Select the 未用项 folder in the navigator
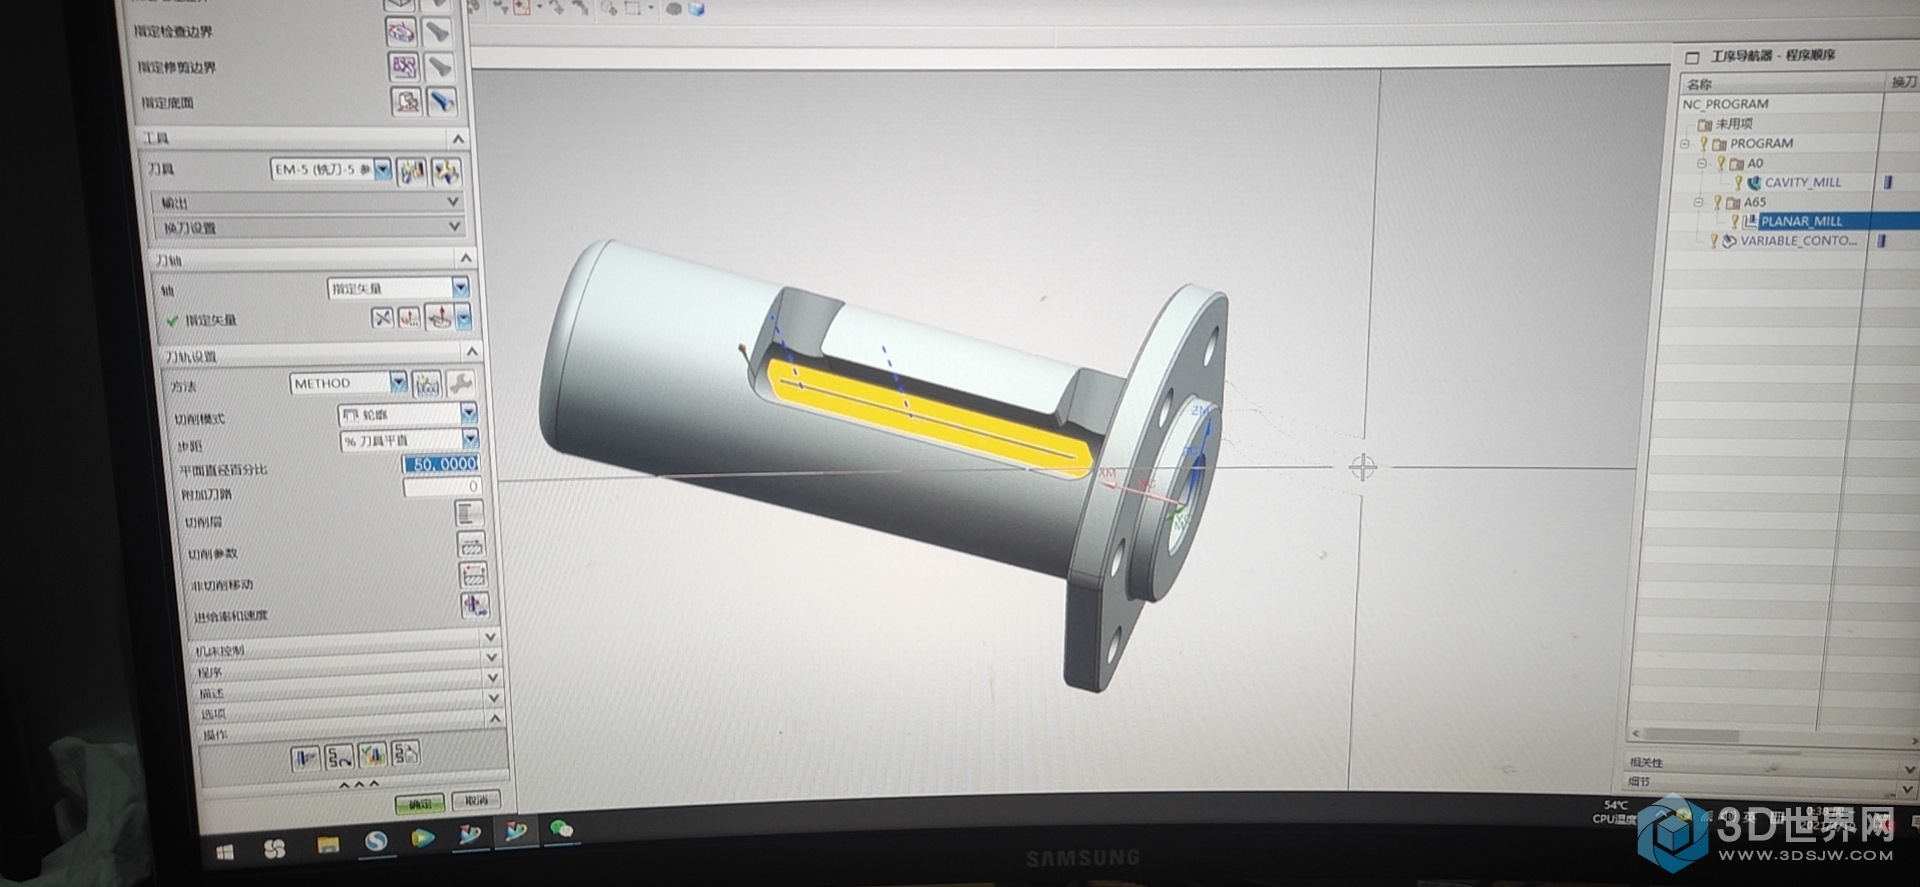Screen dimensions: 1920x887 click(1725, 124)
